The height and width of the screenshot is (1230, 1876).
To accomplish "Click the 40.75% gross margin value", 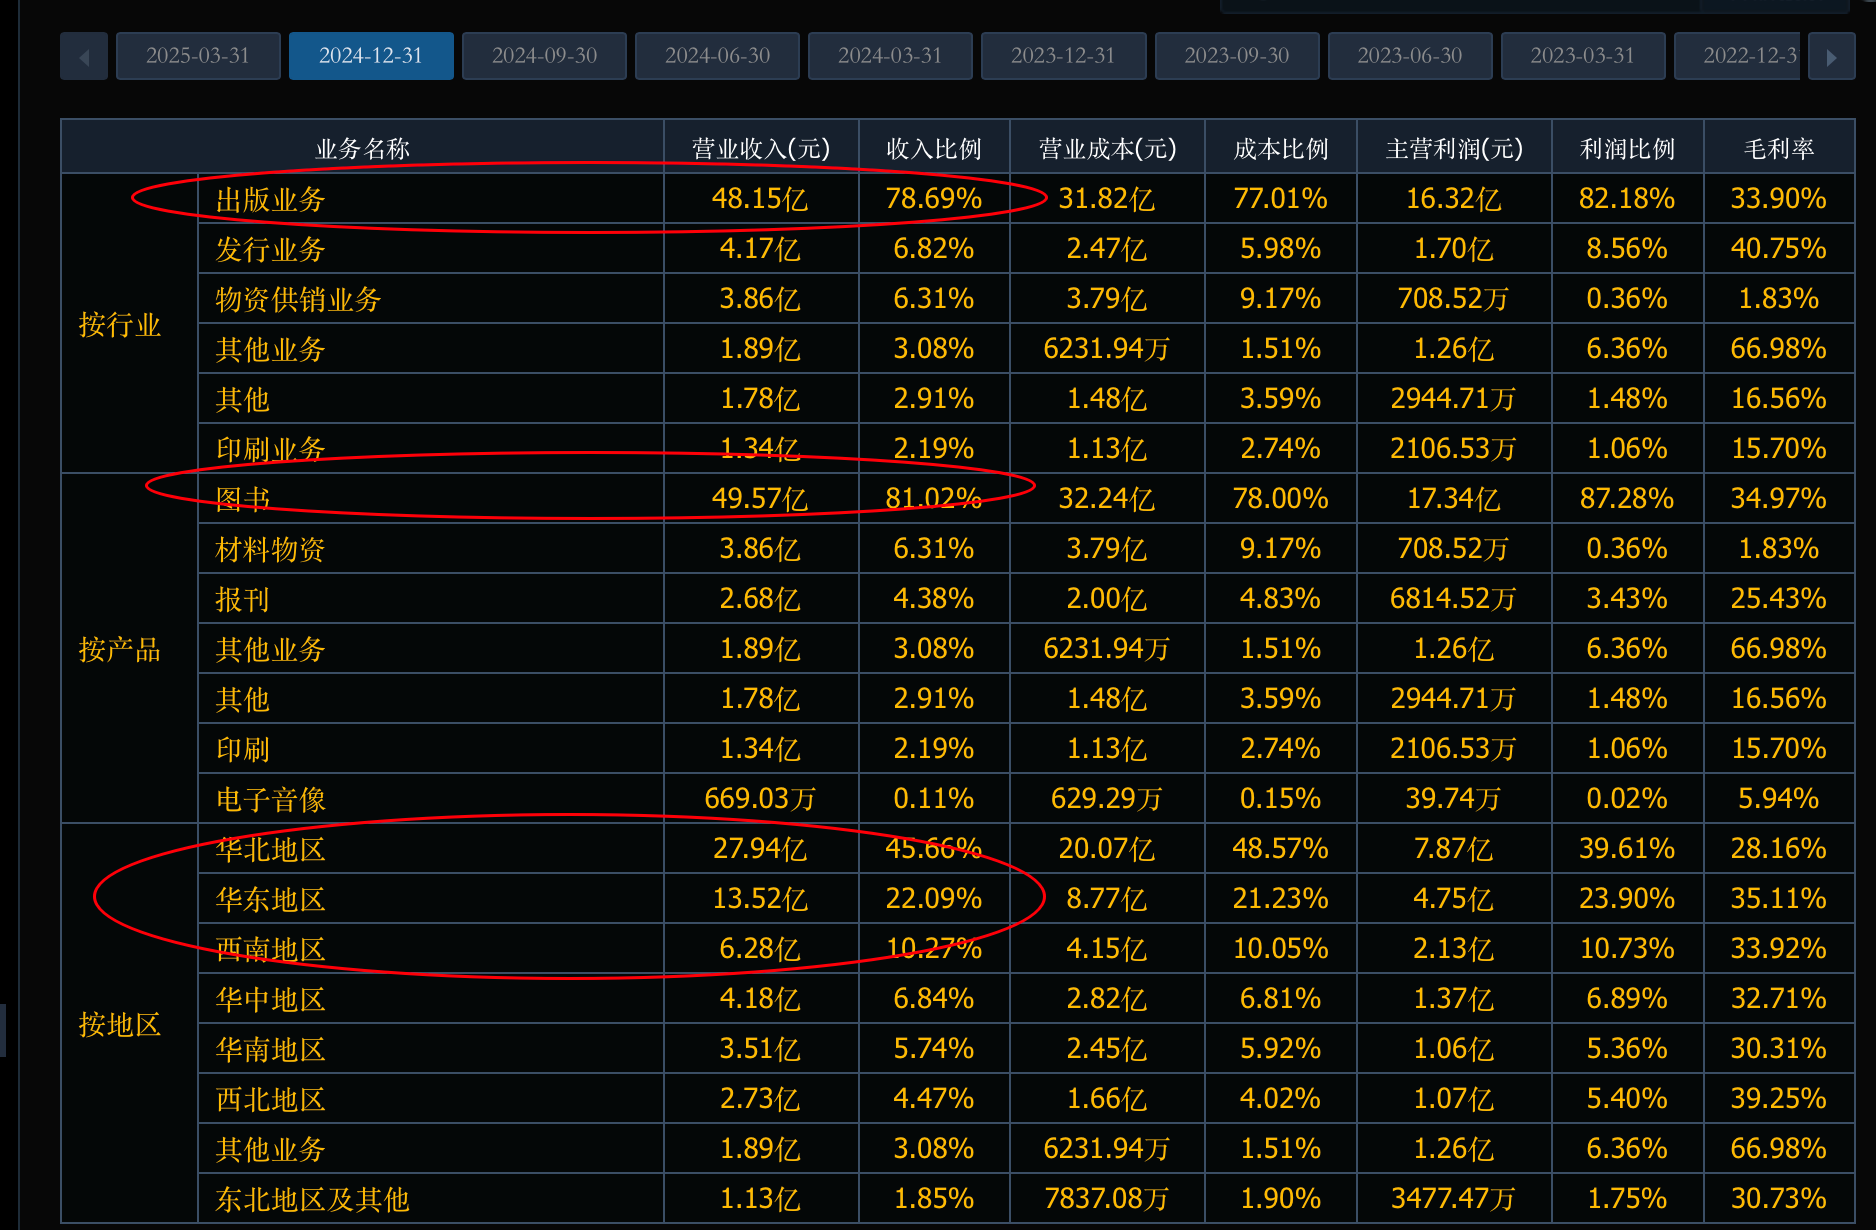I will 1779,248.
